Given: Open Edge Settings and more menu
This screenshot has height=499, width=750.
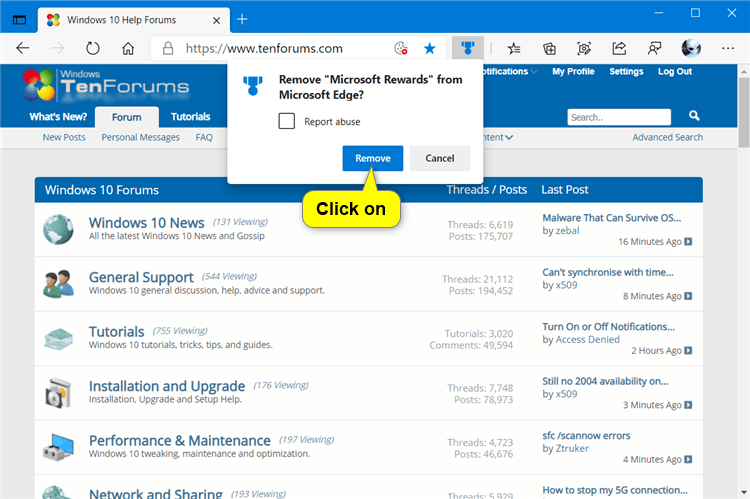Looking at the screenshot, I should [728, 48].
